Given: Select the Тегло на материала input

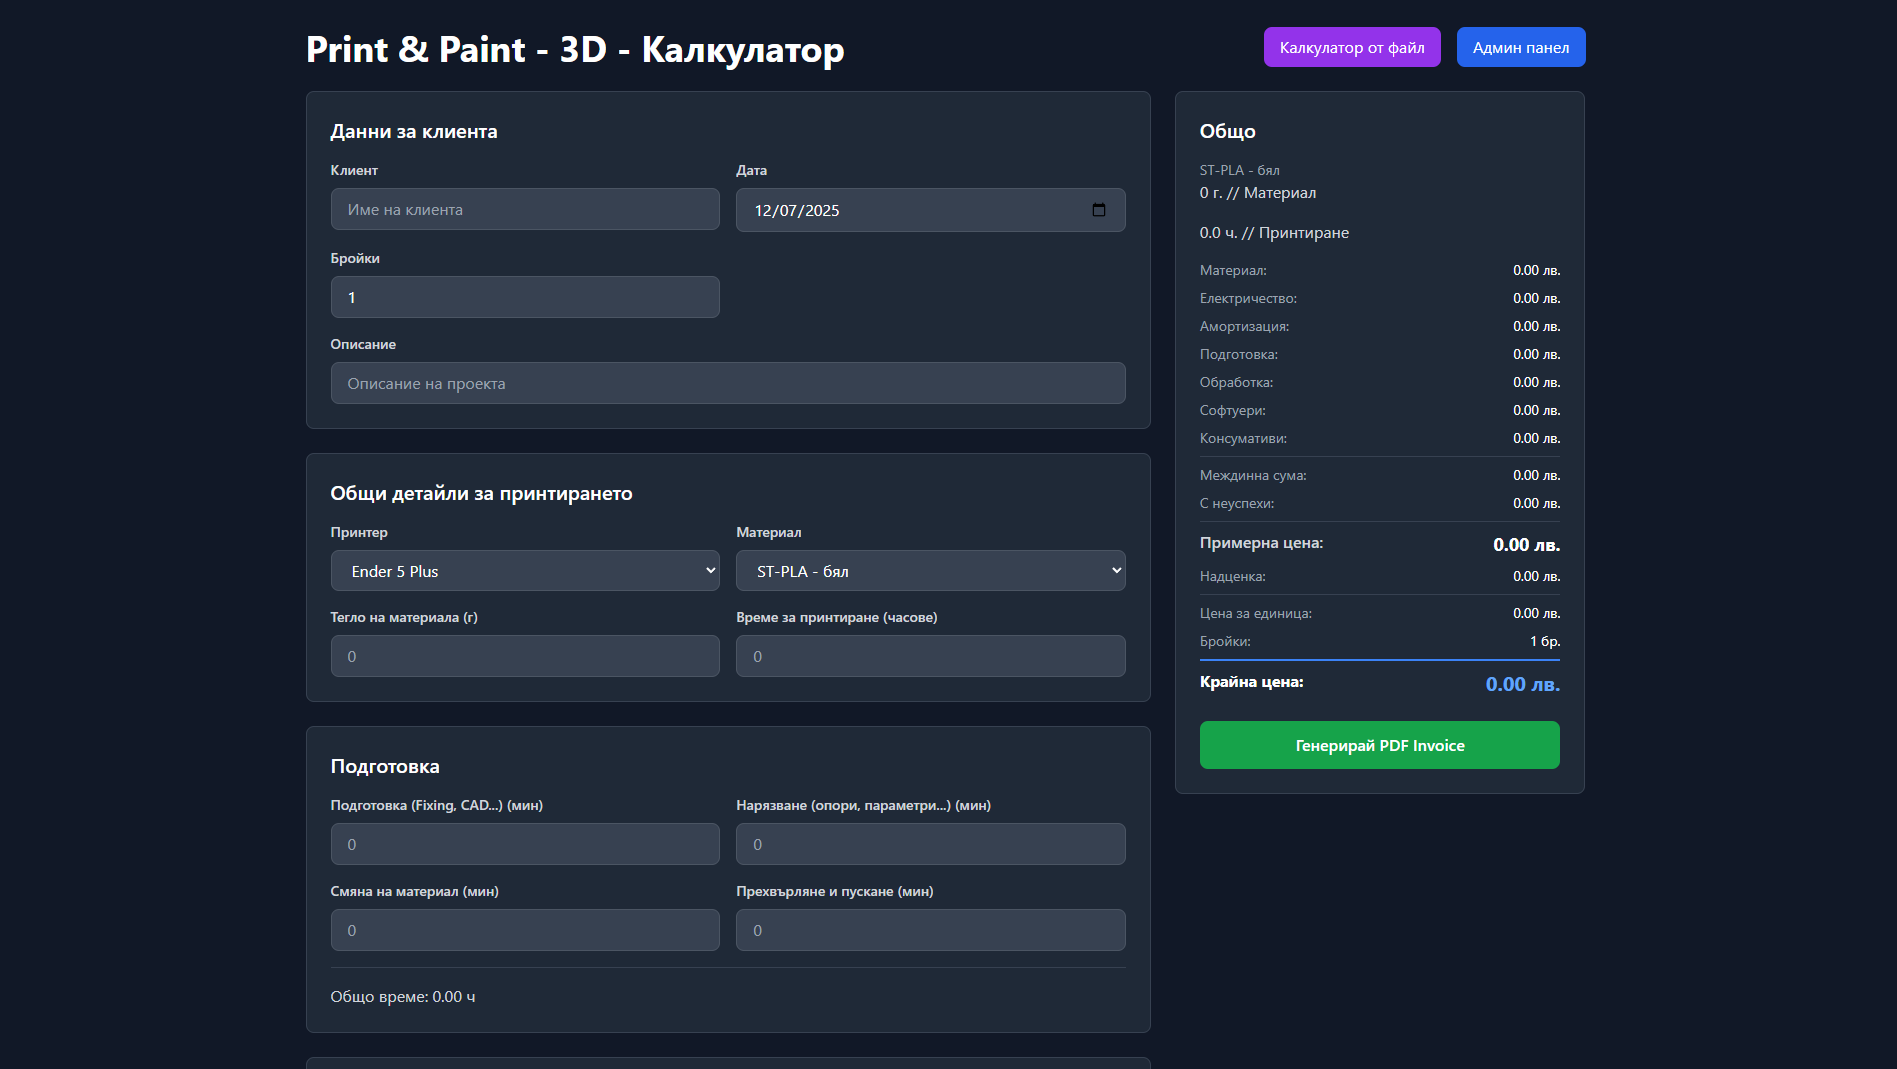Looking at the screenshot, I should click(x=524, y=655).
